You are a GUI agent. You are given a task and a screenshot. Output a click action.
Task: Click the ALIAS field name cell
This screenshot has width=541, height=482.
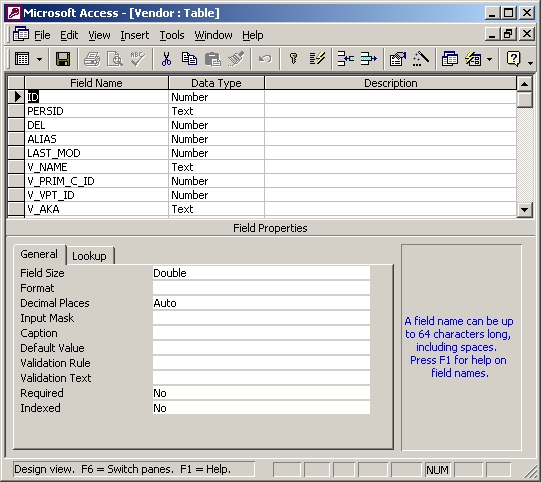point(96,139)
